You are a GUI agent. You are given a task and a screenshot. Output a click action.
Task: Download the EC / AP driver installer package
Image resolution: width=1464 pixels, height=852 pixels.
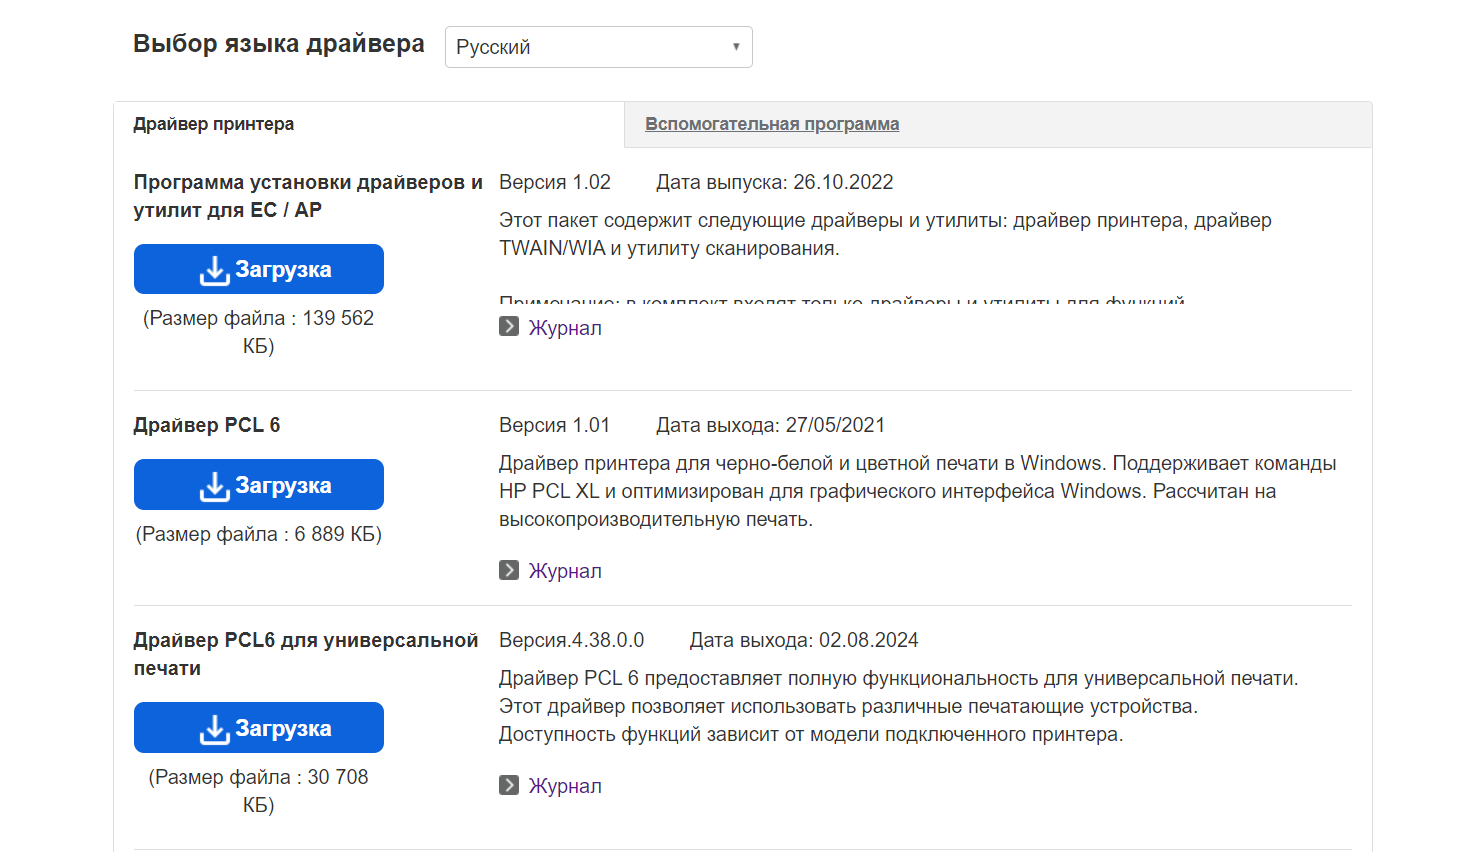pos(259,269)
